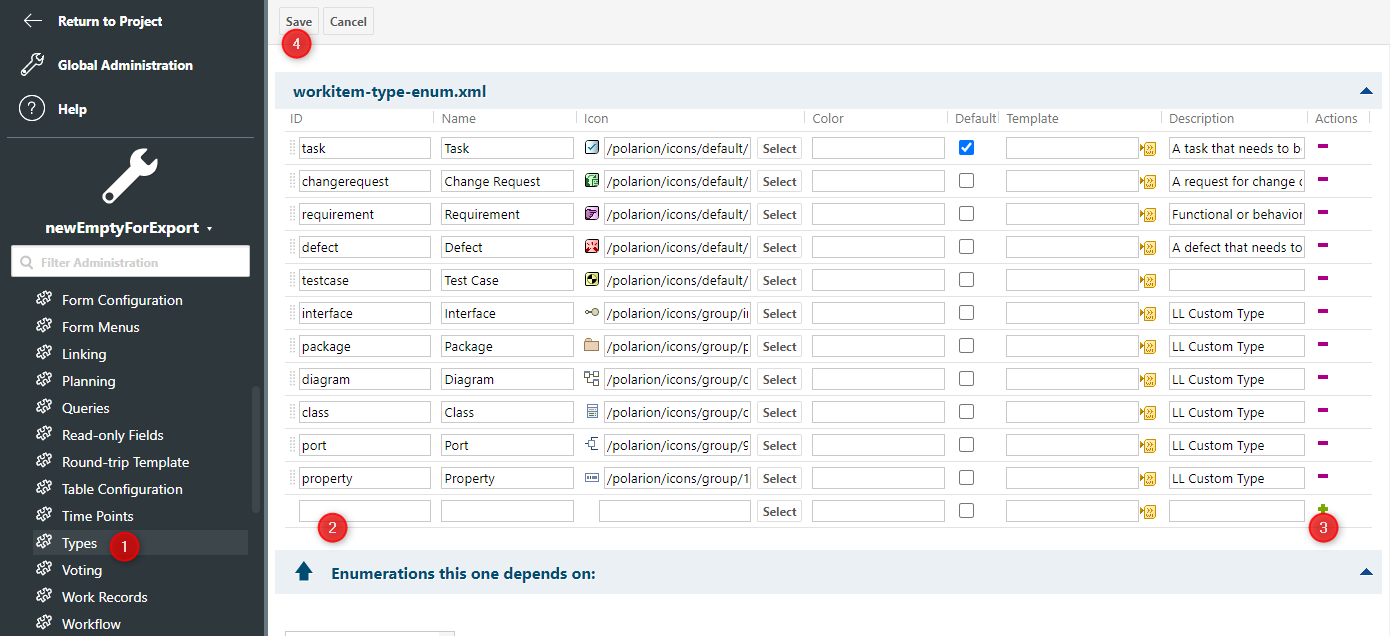Image resolution: width=1390 pixels, height=636 pixels.
Task: Click the red defect type icon preview
Action: pyautogui.click(x=591, y=246)
